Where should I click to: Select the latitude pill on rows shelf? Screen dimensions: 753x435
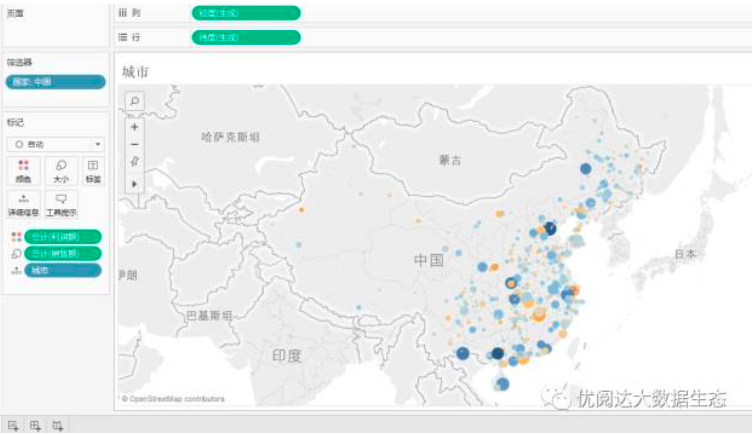[246, 37]
